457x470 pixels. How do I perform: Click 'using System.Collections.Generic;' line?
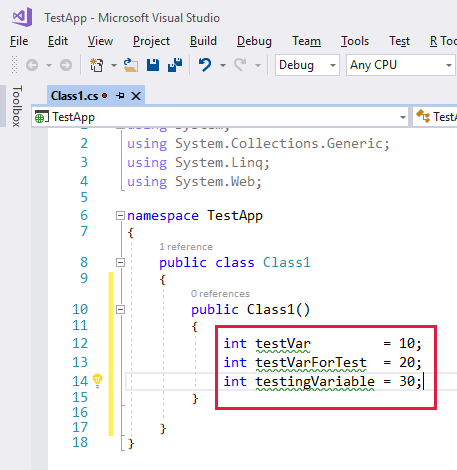click(x=258, y=144)
